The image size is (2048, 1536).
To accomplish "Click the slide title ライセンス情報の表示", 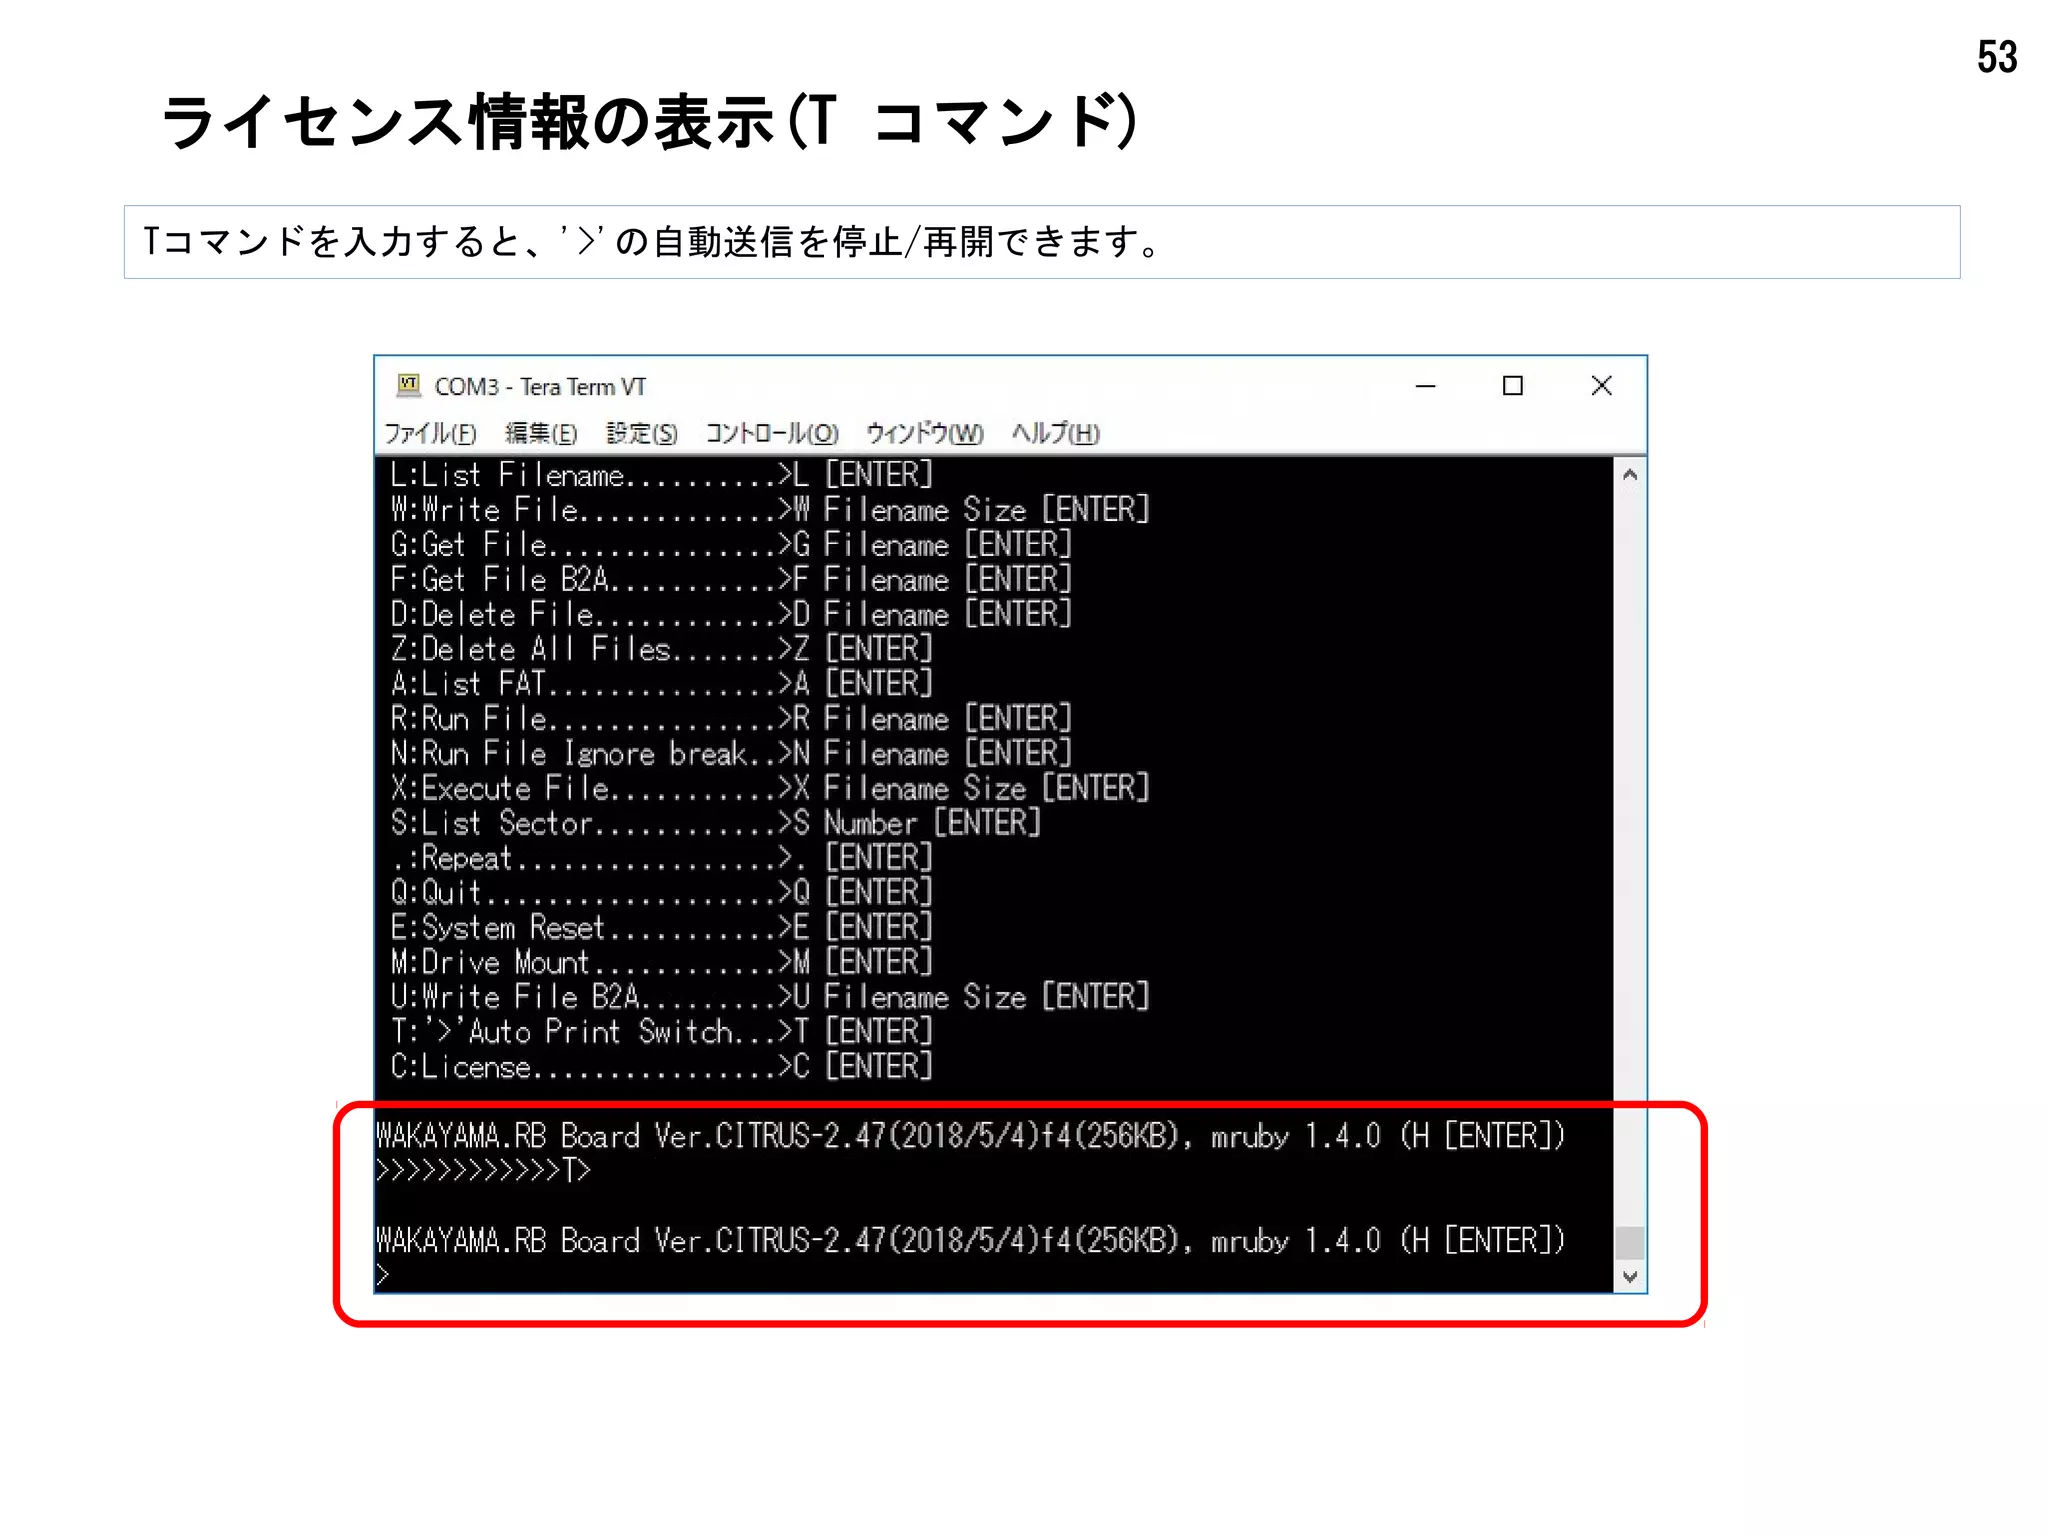I will [649, 122].
